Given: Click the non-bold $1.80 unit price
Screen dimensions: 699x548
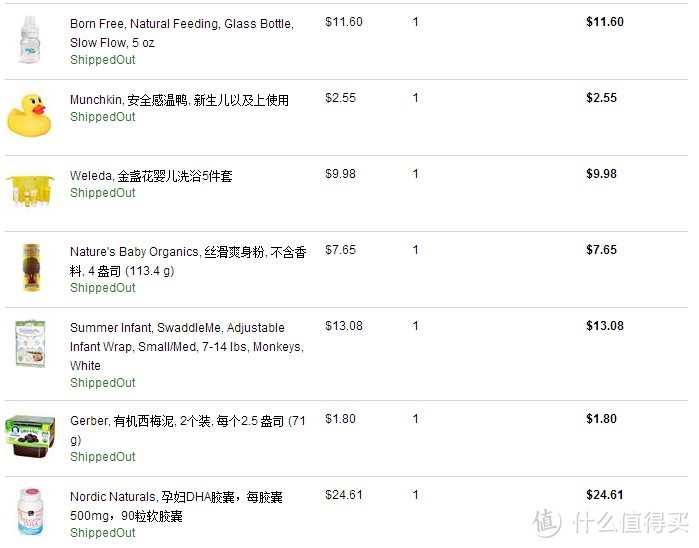Looking at the screenshot, I should (340, 419).
